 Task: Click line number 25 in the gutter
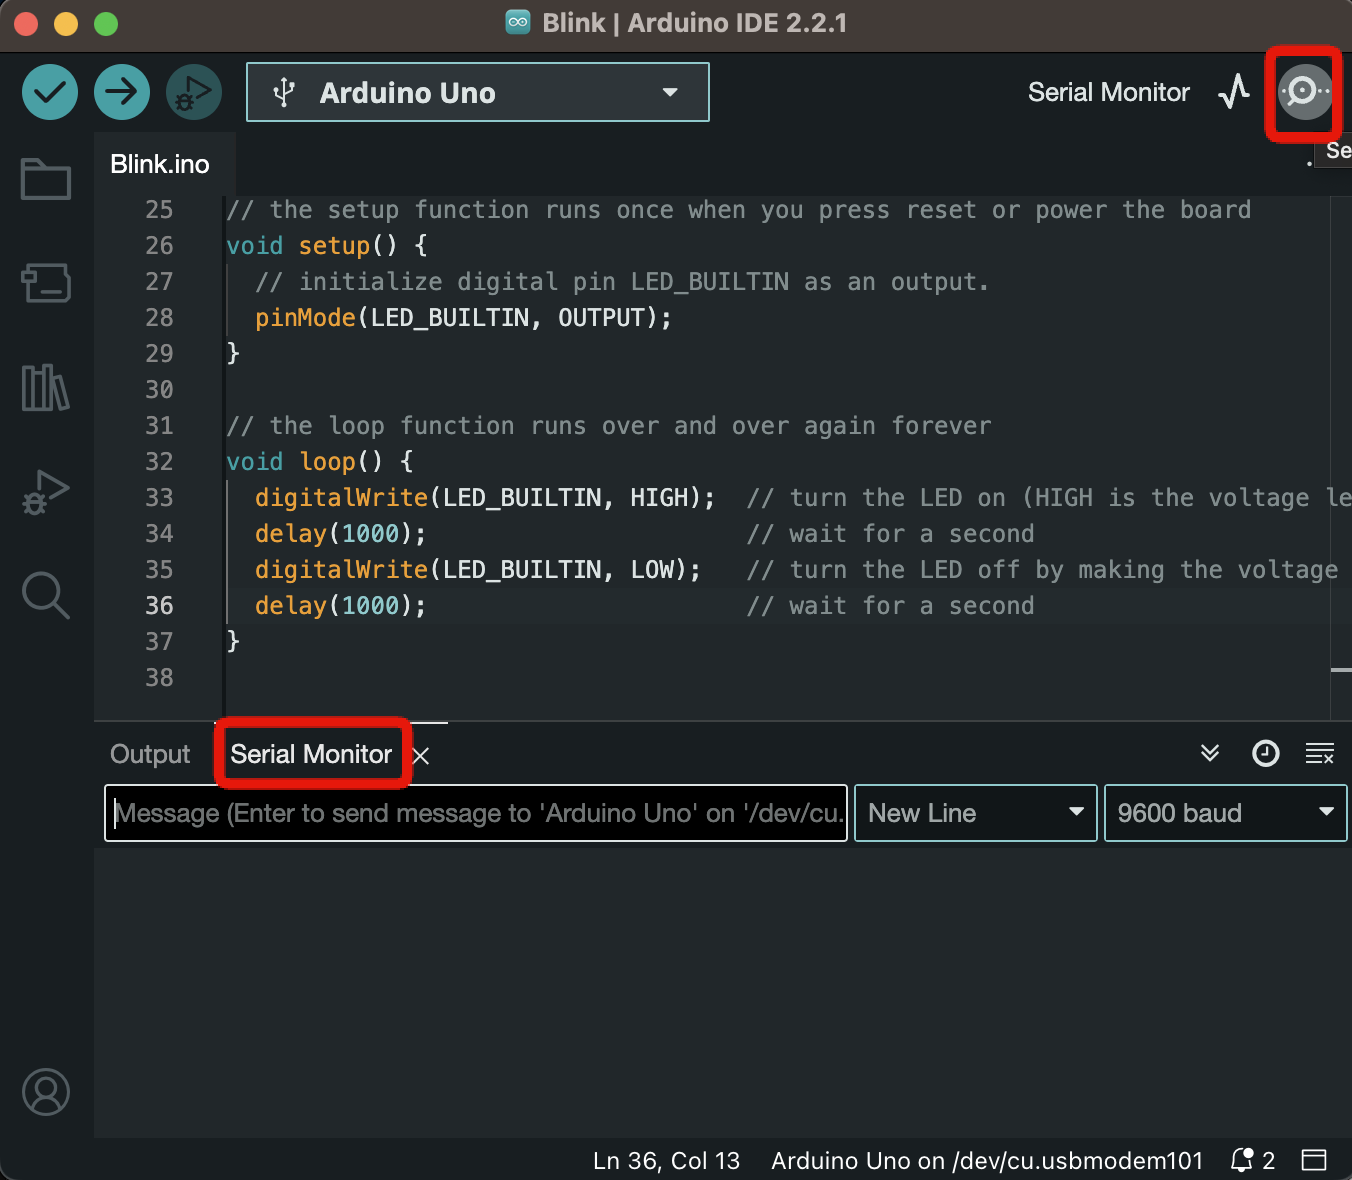pyautogui.click(x=159, y=210)
